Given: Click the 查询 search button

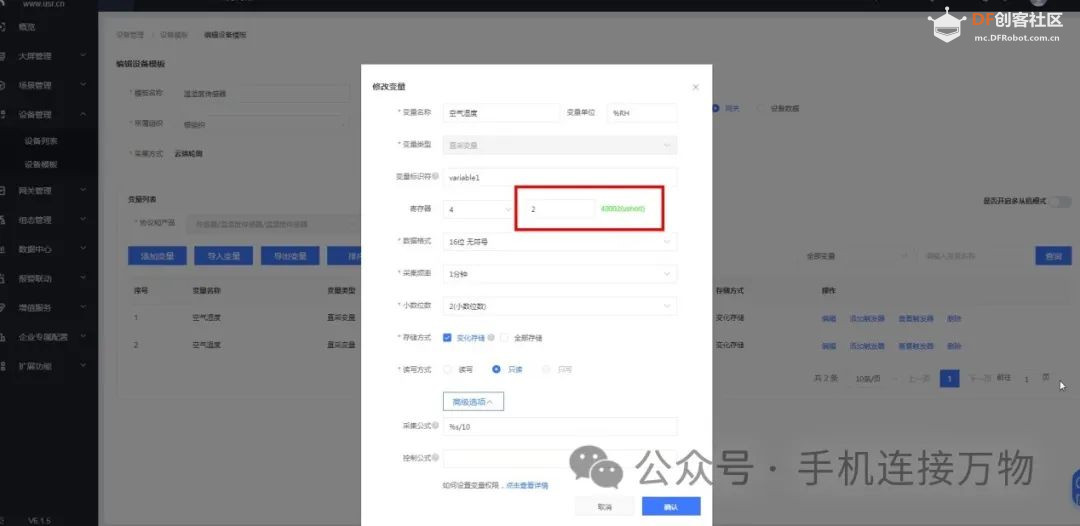Looking at the screenshot, I should coord(1053,255).
